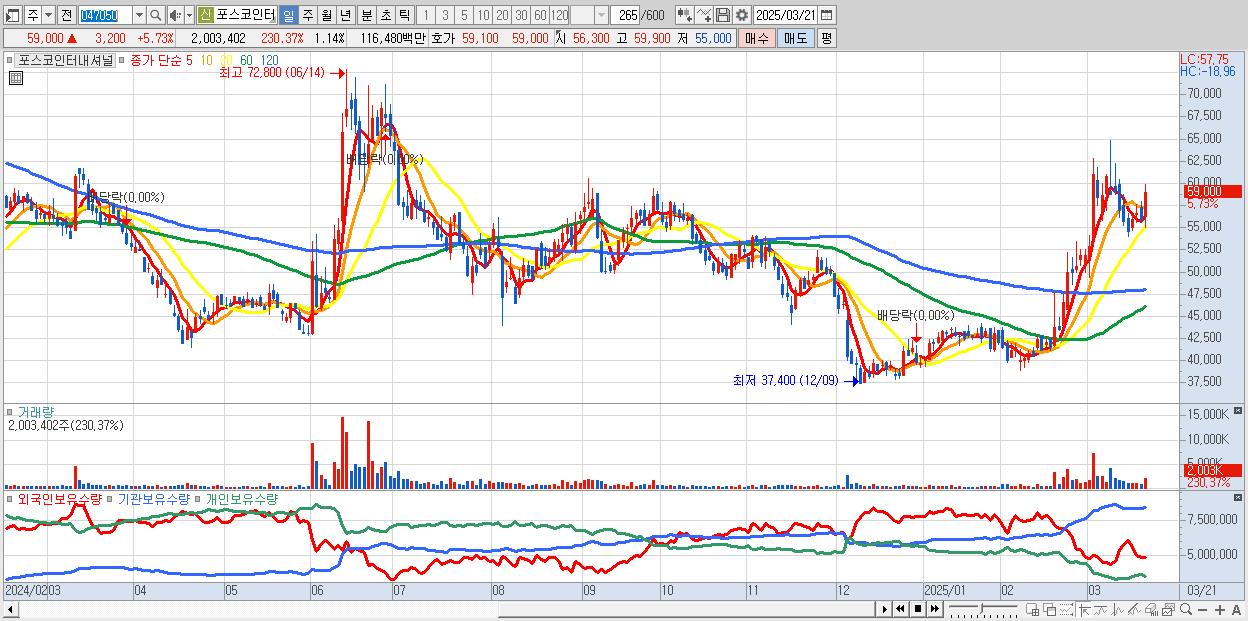Select tick 틱 chart period
The width and height of the screenshot is (1248, 621).
(404, 15)
